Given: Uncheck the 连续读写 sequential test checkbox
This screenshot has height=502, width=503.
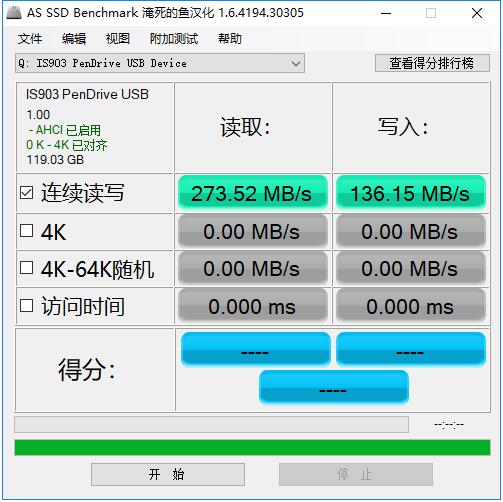Looking at the screenshot, I should pos(26,193).
